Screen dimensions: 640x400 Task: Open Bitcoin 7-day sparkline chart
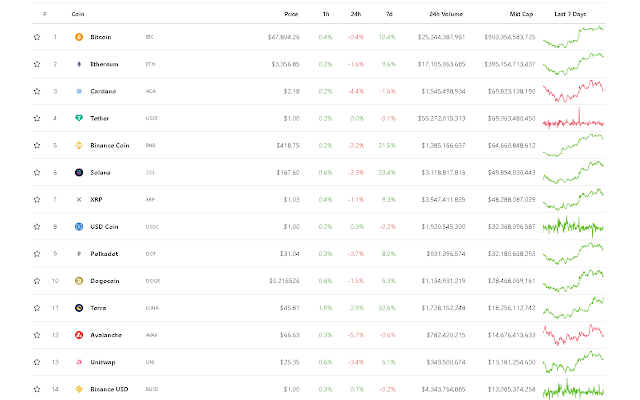[573, 37]
